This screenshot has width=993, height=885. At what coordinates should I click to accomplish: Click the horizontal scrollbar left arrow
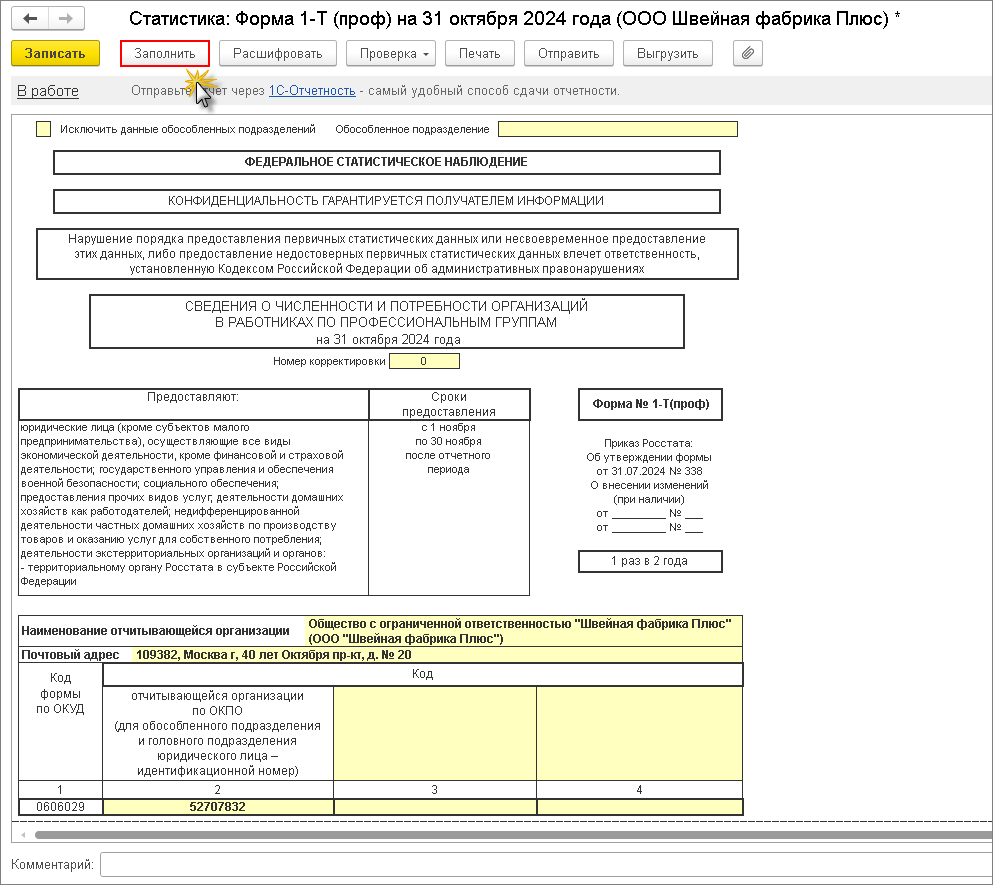click(x=23, y=835)
